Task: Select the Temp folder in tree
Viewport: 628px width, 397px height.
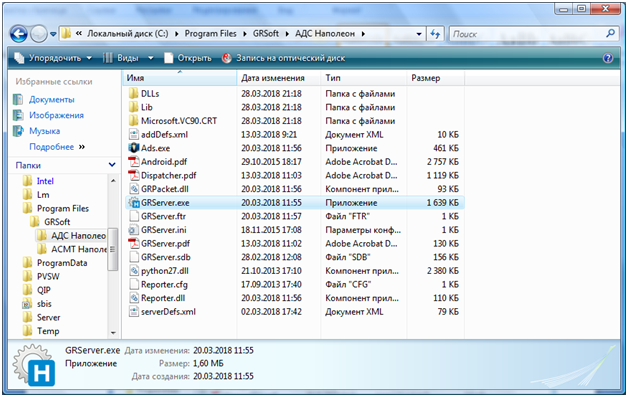Action: 48,331
